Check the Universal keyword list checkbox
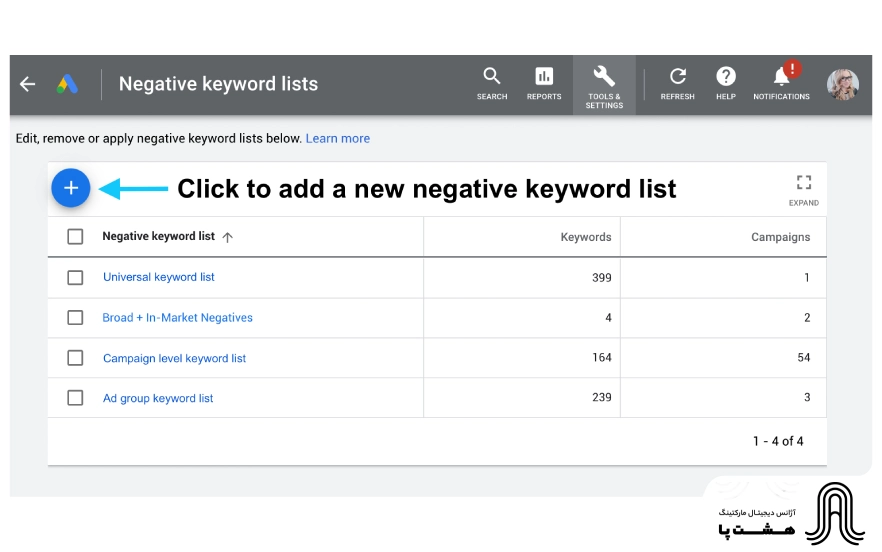The width and height of the screenshot is (882, 552). click(75, 277)
